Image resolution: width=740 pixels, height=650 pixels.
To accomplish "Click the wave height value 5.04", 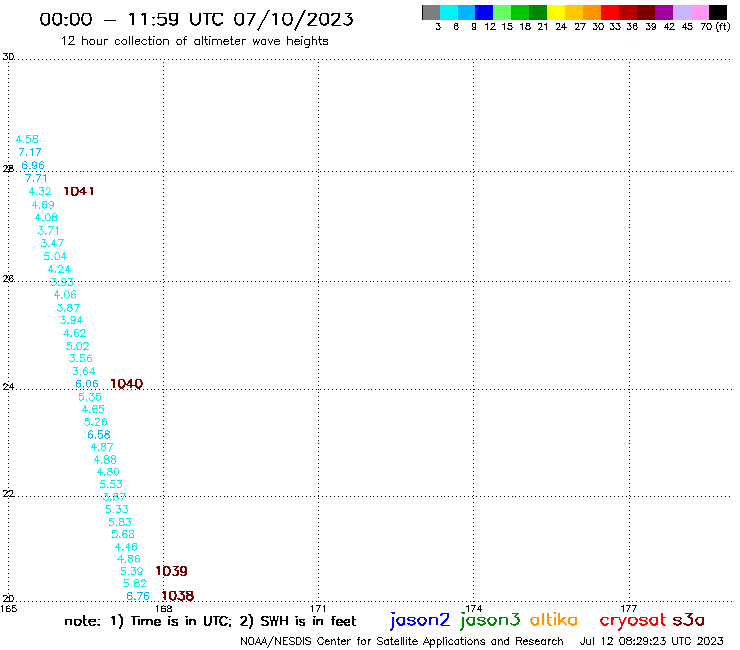I will [55, 256].
